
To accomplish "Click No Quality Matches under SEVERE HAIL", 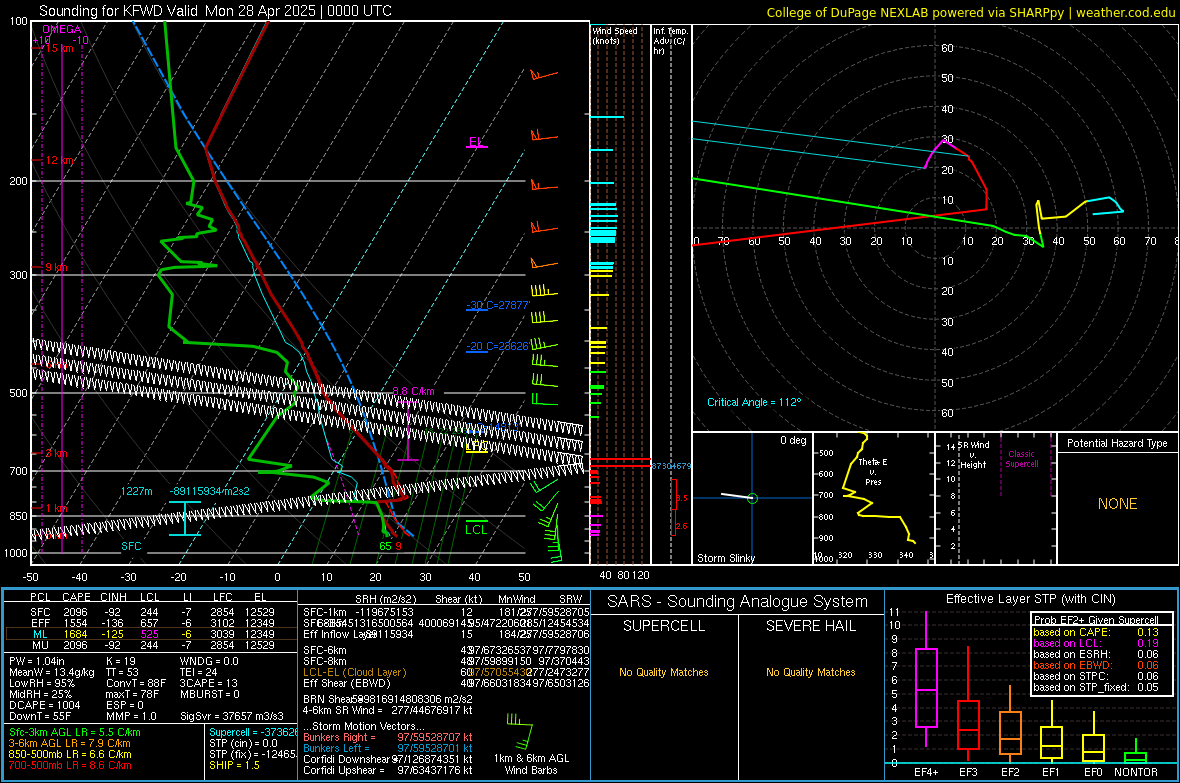I will click(x=811, y=672).
